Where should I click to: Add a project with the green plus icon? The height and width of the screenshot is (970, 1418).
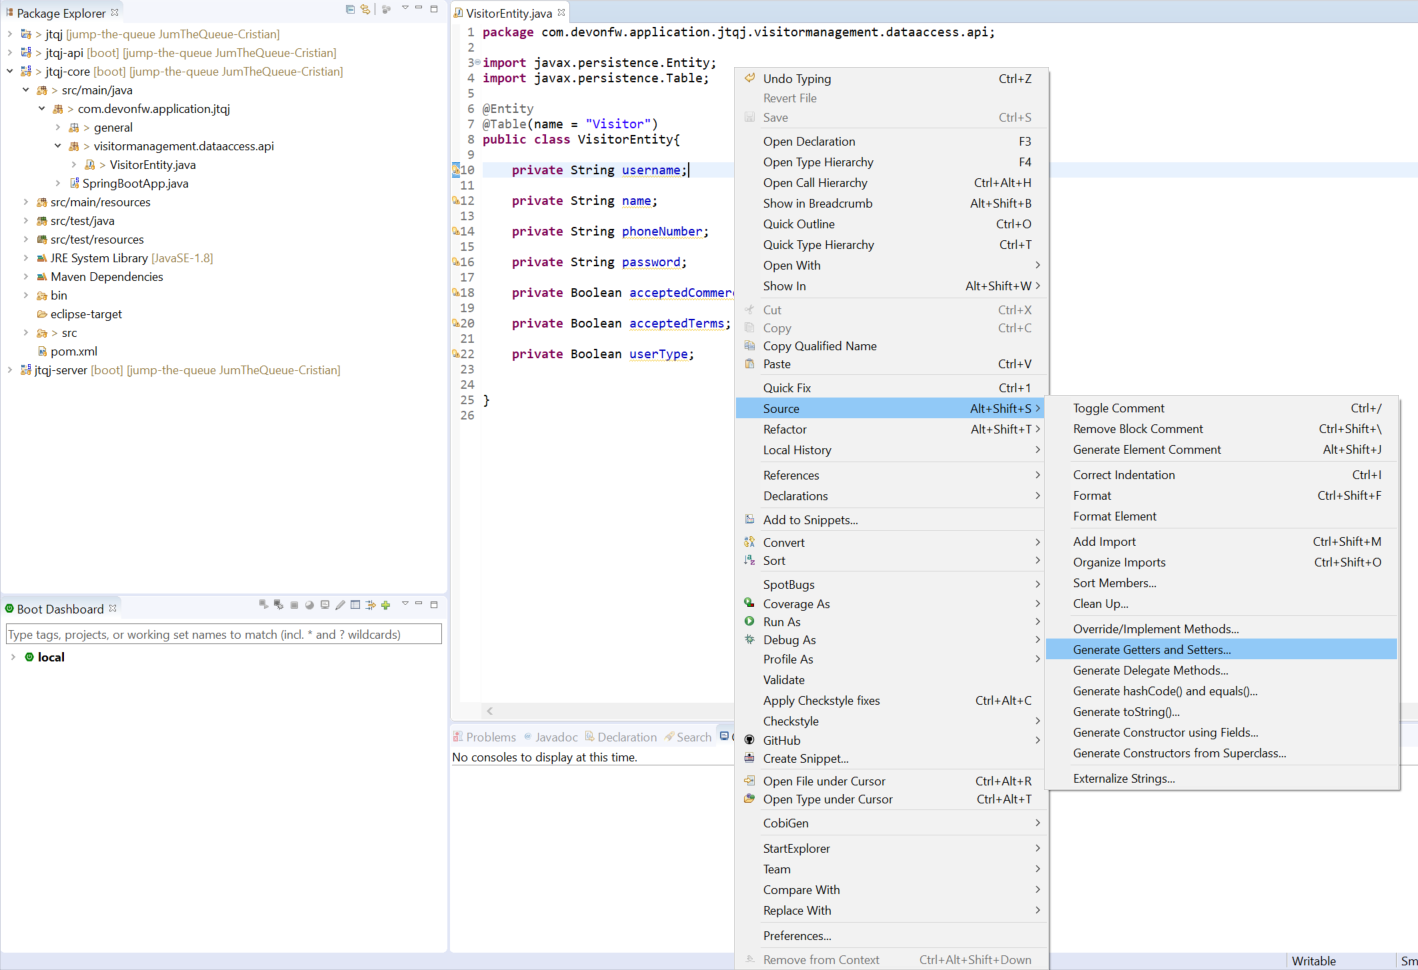tap(385, 606)
